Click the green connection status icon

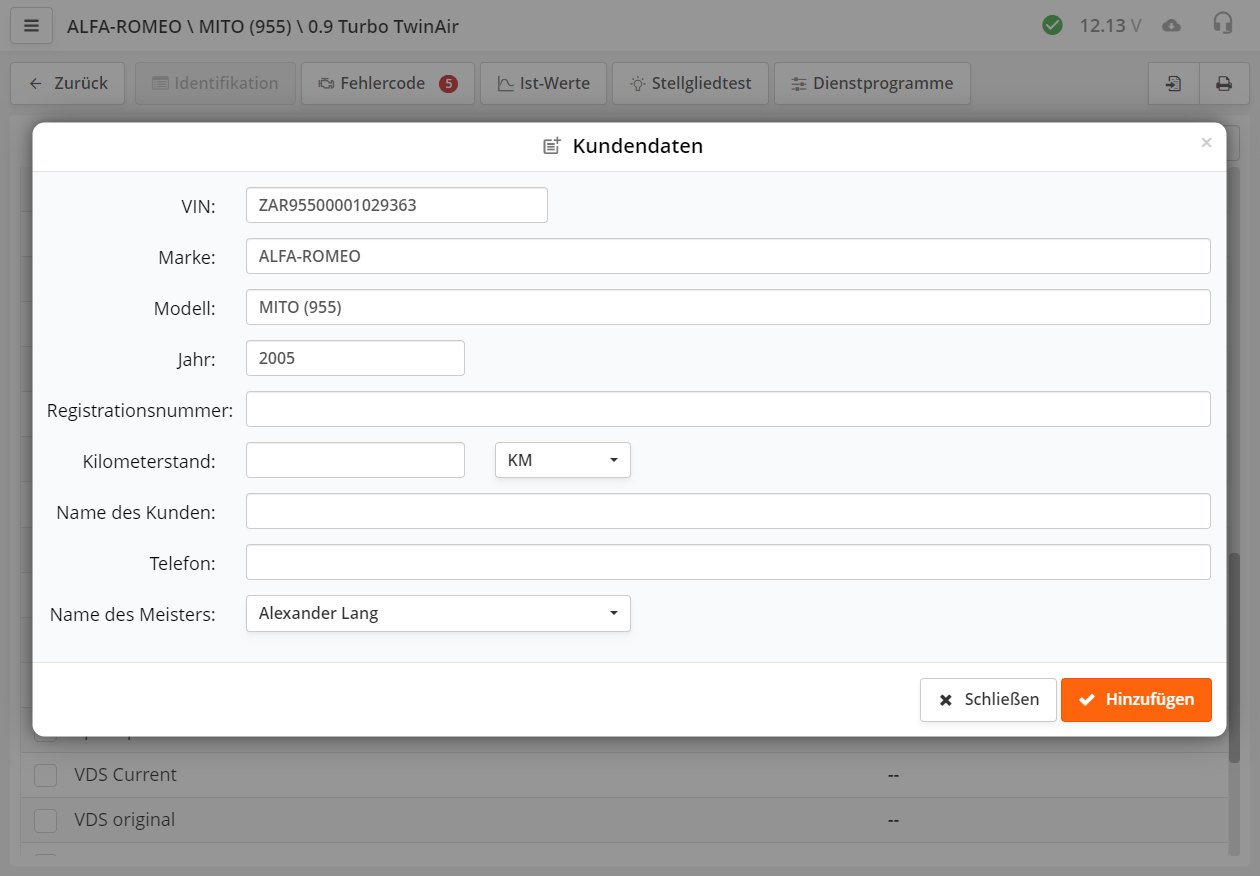point(1052,25)
